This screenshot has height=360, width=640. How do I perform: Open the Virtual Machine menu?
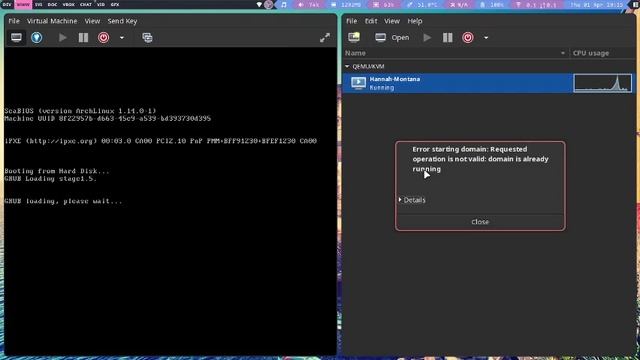click(52, 21)
